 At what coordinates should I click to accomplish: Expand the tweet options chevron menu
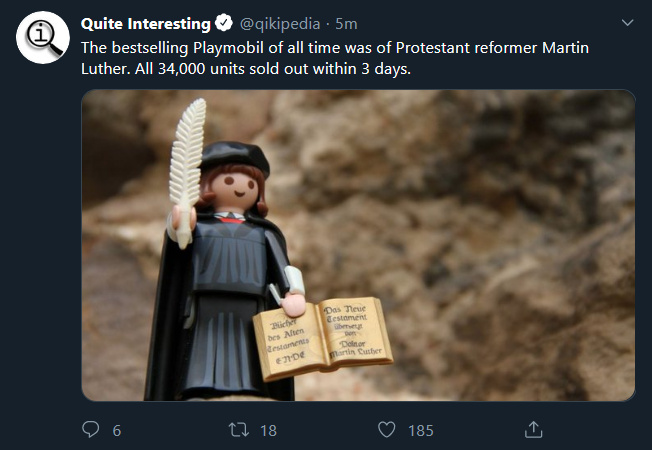point(627,22)
